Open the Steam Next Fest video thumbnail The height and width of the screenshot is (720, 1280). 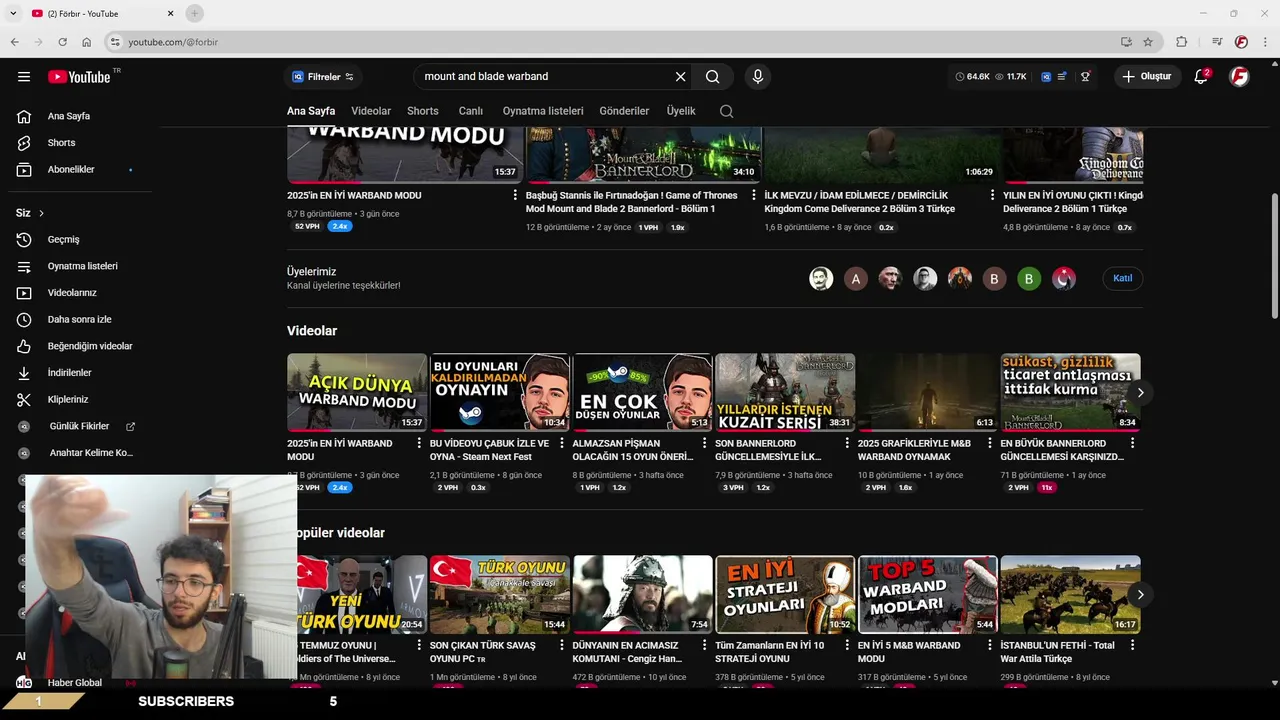[x=500, y=392]
